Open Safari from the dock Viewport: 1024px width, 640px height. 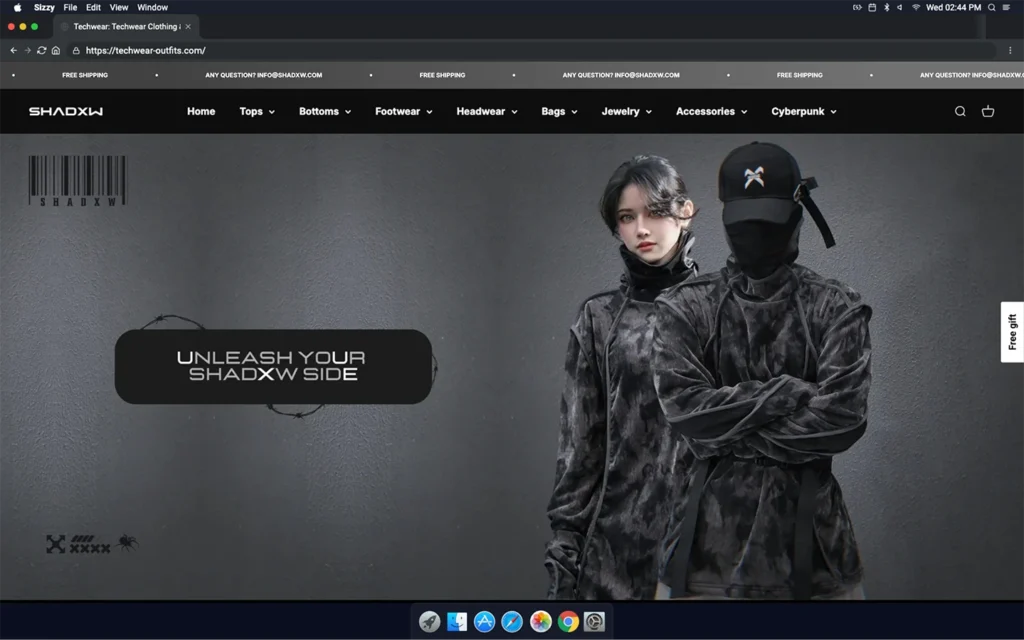click(512, 622)
